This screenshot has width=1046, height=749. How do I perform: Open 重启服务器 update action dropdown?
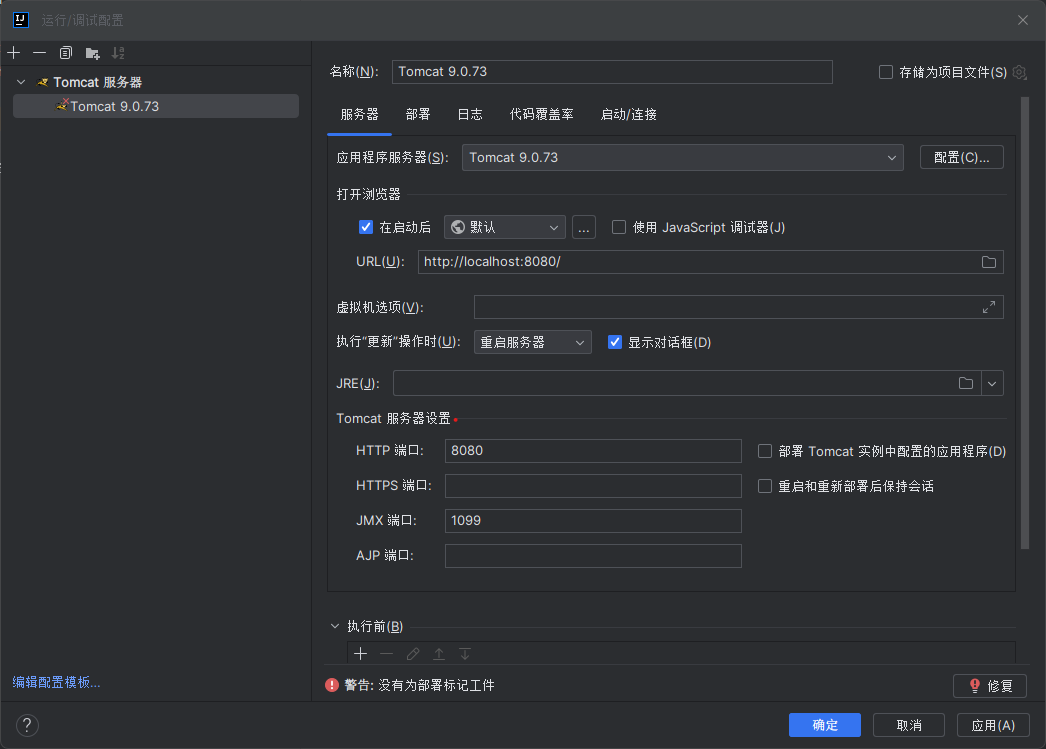tap(532, 342)
